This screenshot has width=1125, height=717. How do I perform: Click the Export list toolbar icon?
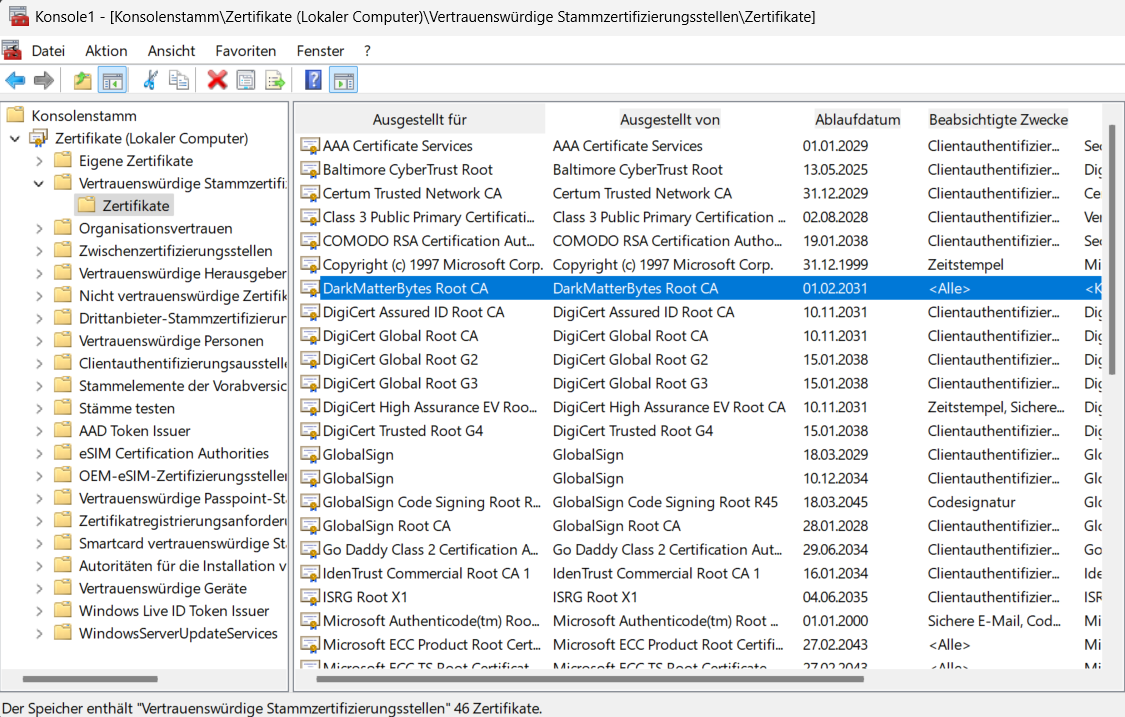(x=275, y=80)
